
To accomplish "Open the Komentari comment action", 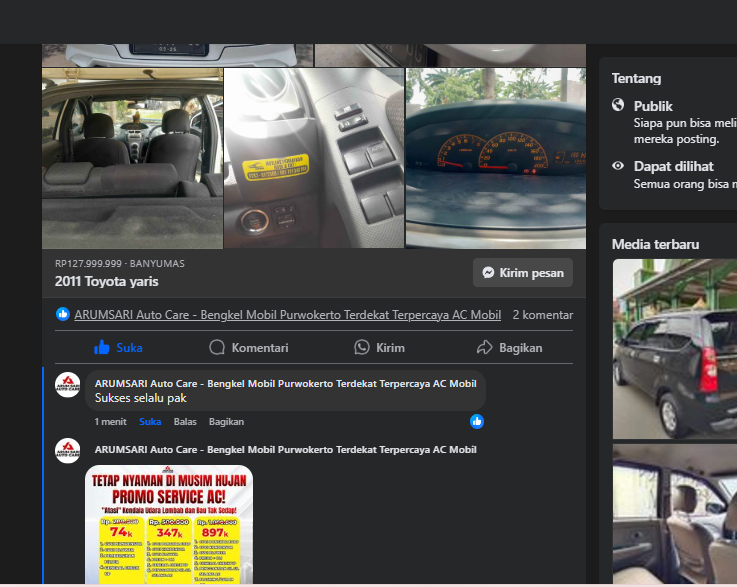I will point(249,348).
